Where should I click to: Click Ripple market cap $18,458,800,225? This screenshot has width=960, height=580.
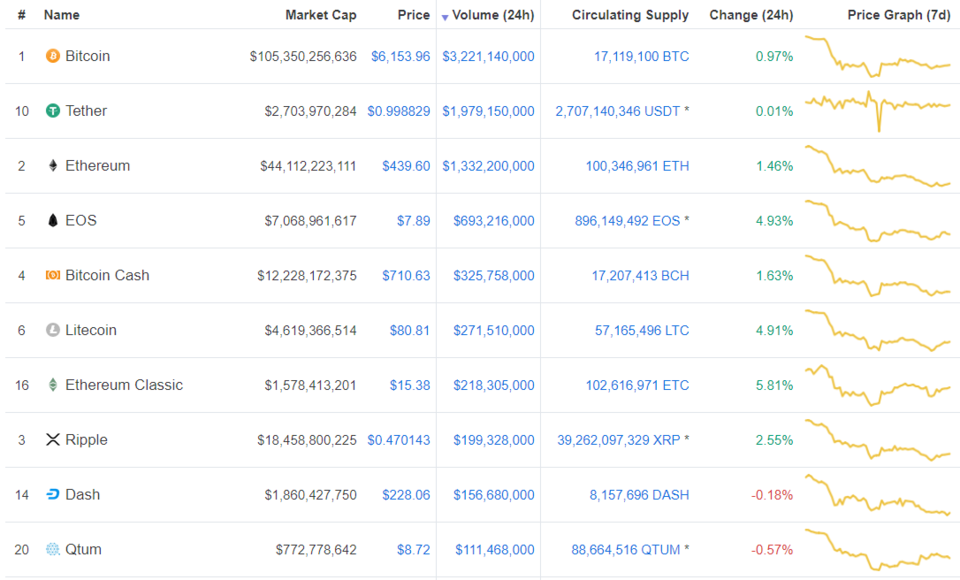[x=307, y=440]
